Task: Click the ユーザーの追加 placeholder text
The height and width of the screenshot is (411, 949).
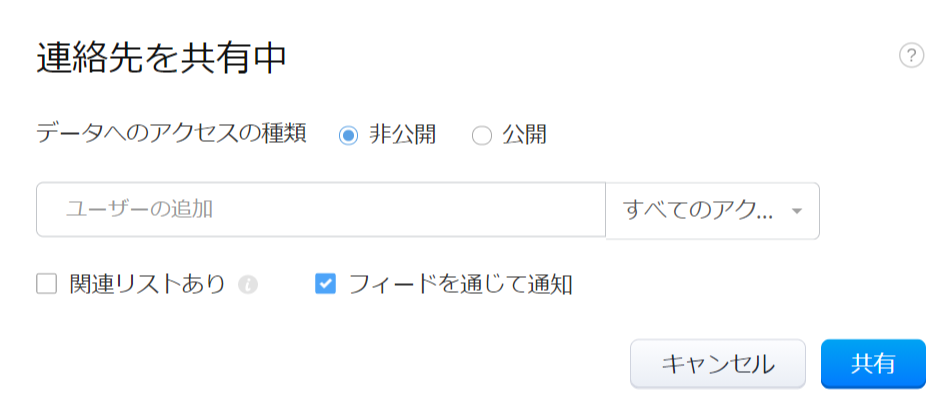Action: (139, 209)
